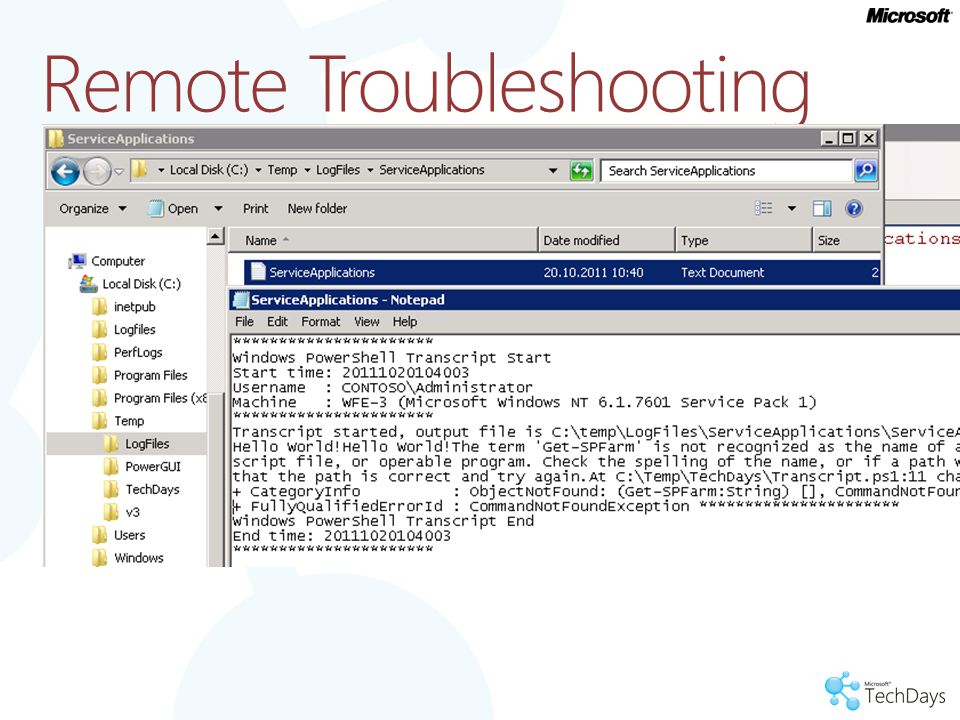960x720 pixels.
Task: Expand the Open button's dropdown arrow
Action: (218, 209)
